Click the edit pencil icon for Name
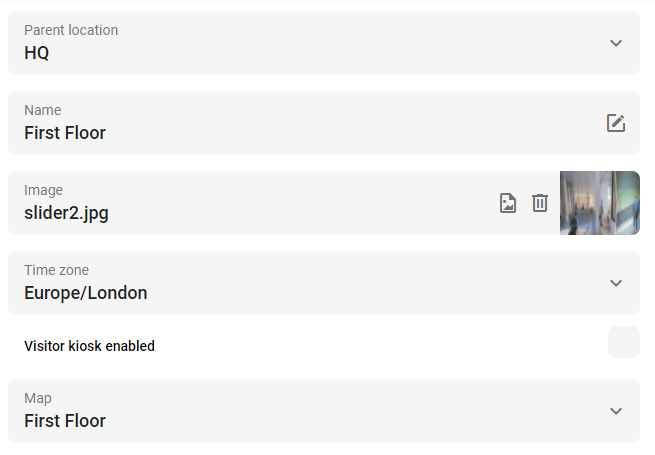Image resolution: width=655 pixels, height=455 pixels. coord(616,123)
